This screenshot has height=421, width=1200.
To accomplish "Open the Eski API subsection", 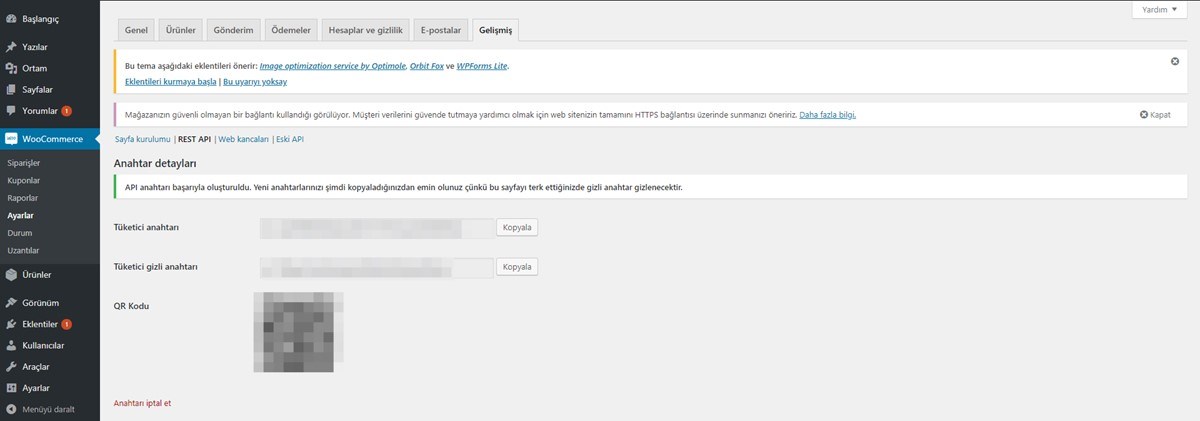I will [x=290, y=139].
